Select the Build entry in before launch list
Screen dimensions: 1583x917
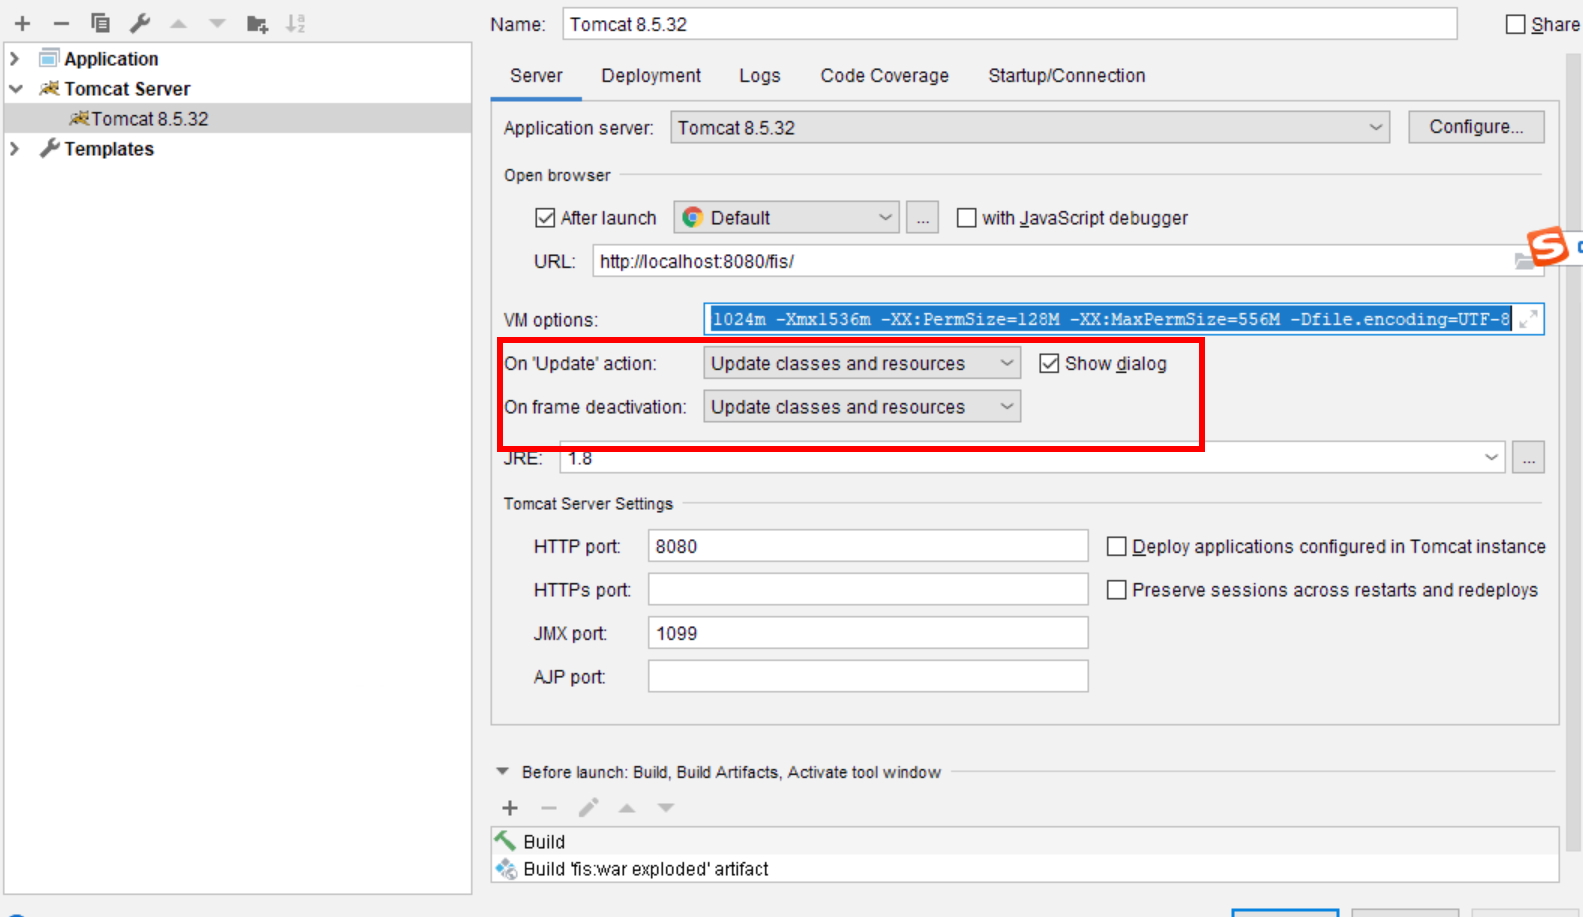(x=1025, y=842)
